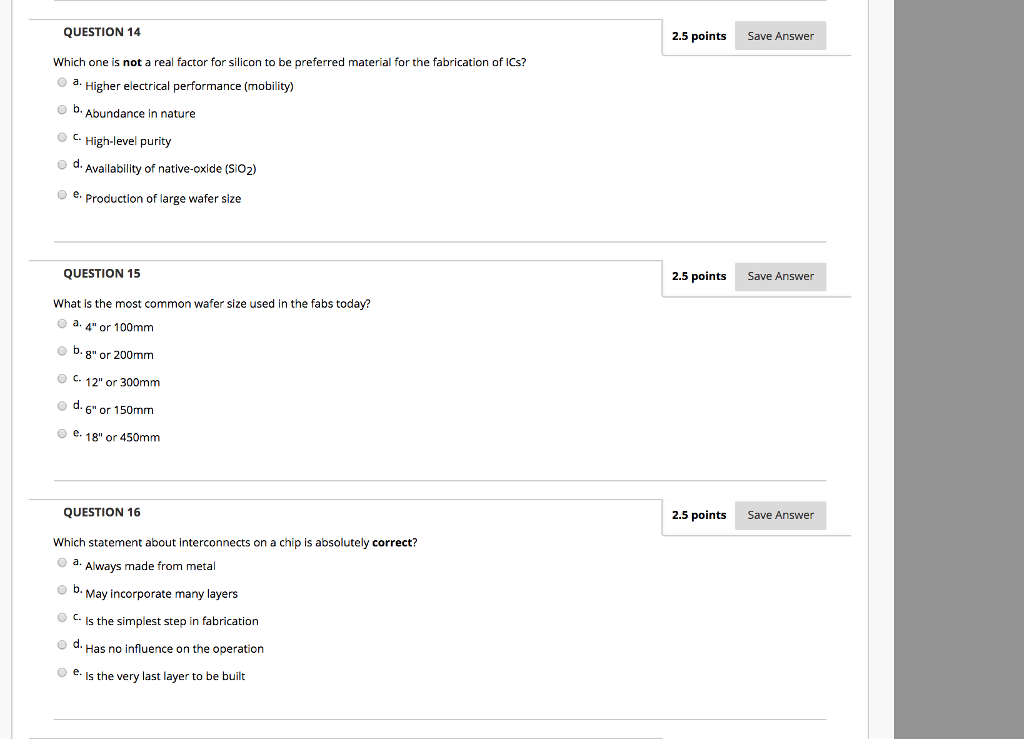Image resolution: width=1024 pixels, height=739 pixels.
Task: Click the QUESTION 16 heading
Action: 102,511
